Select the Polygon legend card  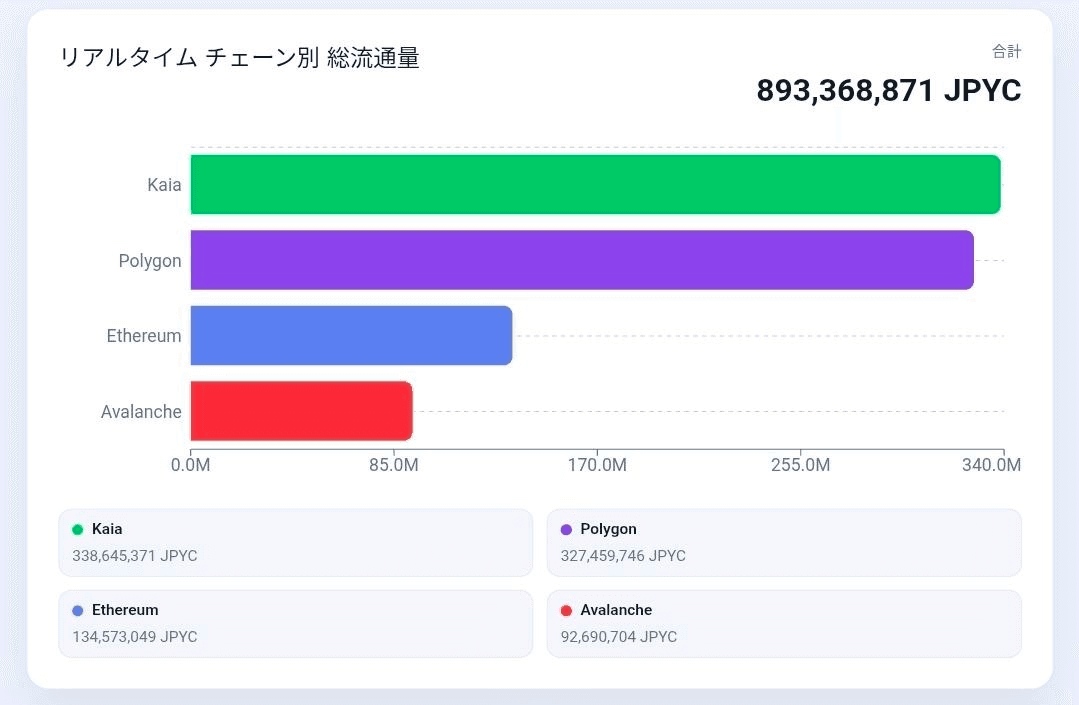pyautogui.click(x=784, y=543)
